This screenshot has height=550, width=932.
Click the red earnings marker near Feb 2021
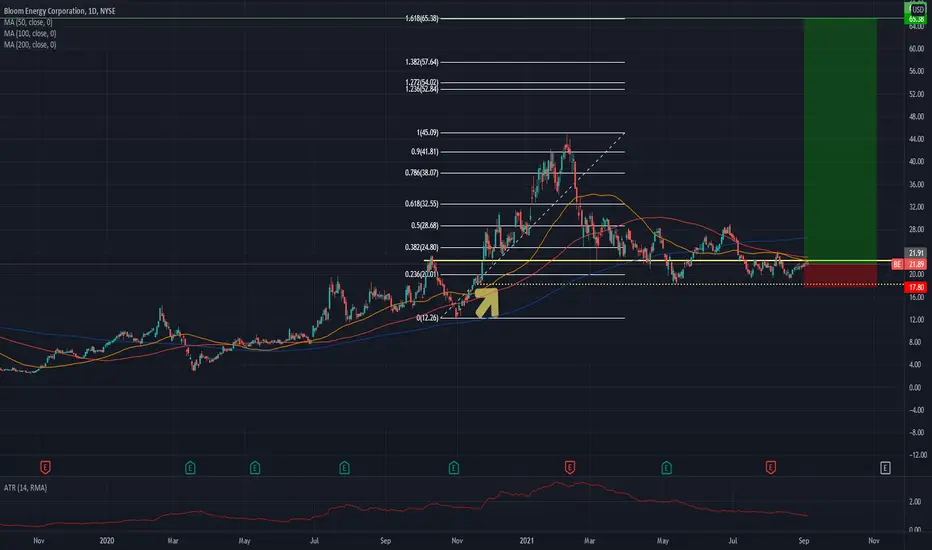pyautogui.click(x=569, y=468)
